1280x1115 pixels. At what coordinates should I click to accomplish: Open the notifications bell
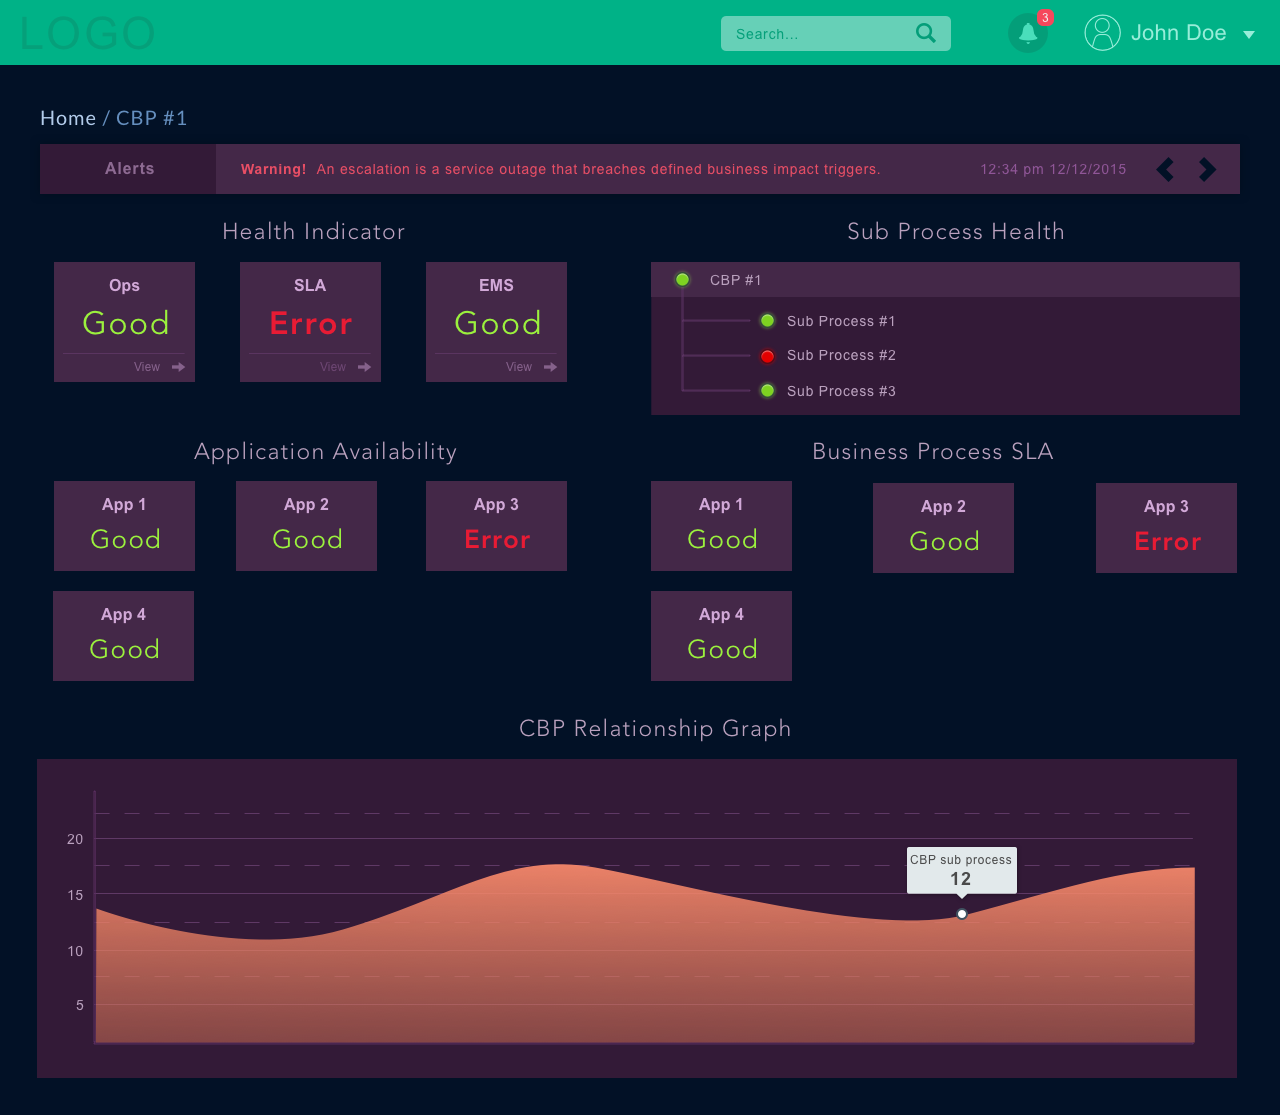tap(1028, 33)
